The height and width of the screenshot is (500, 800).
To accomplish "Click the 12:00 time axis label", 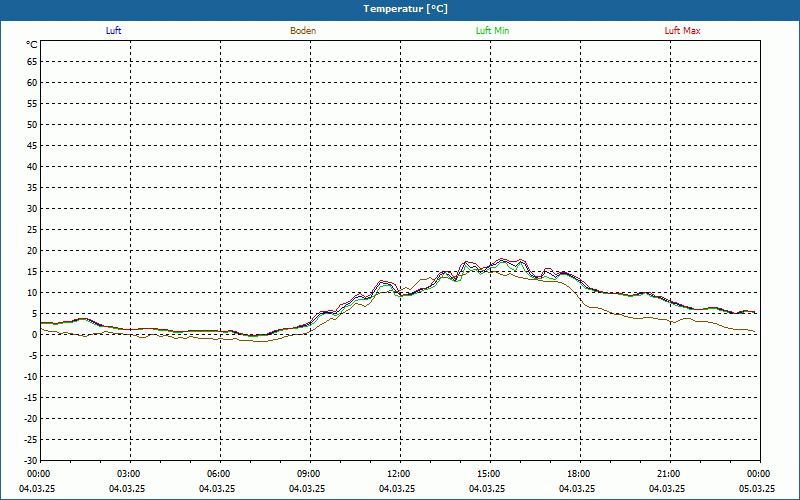I will click(398, 474).
